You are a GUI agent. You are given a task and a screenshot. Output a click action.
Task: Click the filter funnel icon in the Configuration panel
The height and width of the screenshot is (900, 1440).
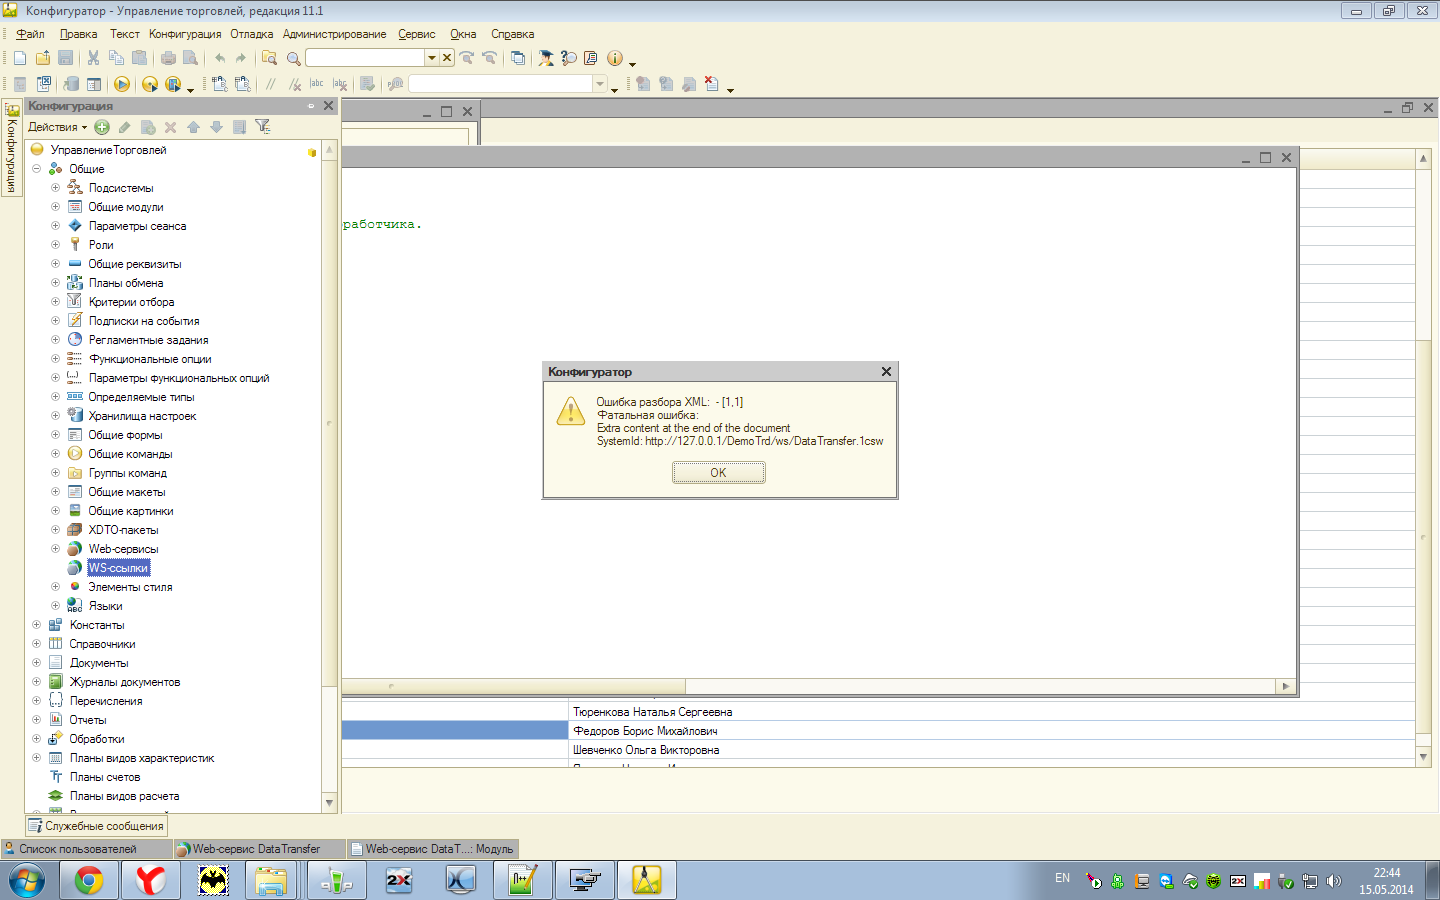pyautogui.click(x=262, y=127)
